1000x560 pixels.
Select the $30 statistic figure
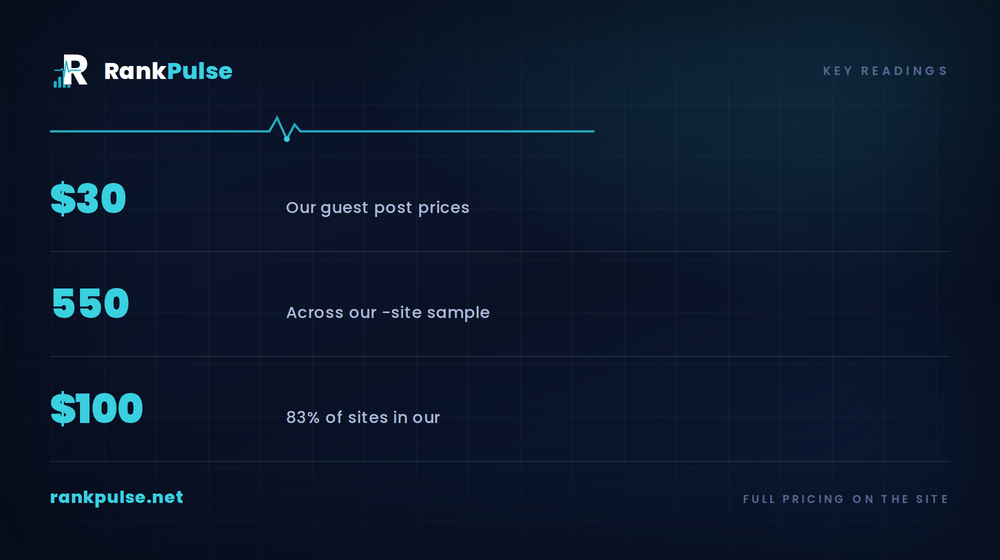(88, 198)
